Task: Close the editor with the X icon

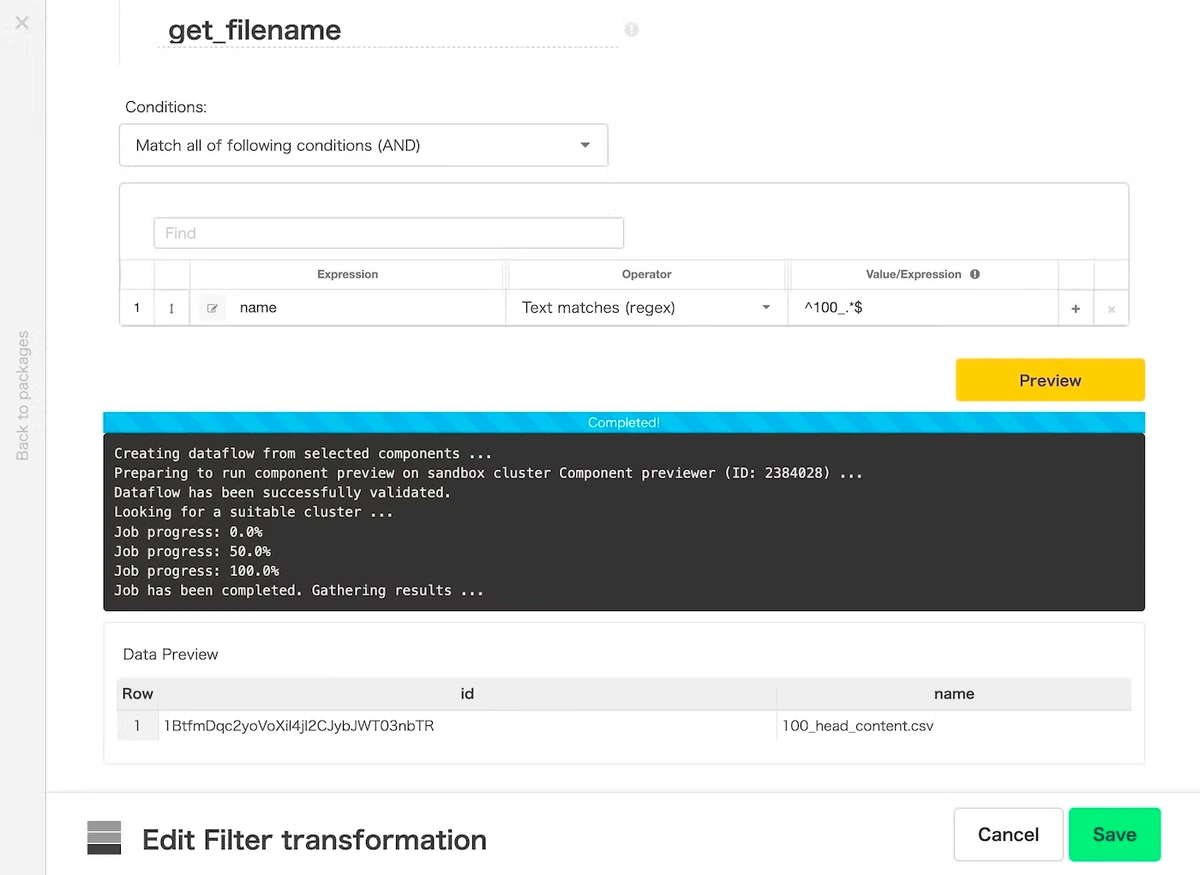Action: click(22, 22)
